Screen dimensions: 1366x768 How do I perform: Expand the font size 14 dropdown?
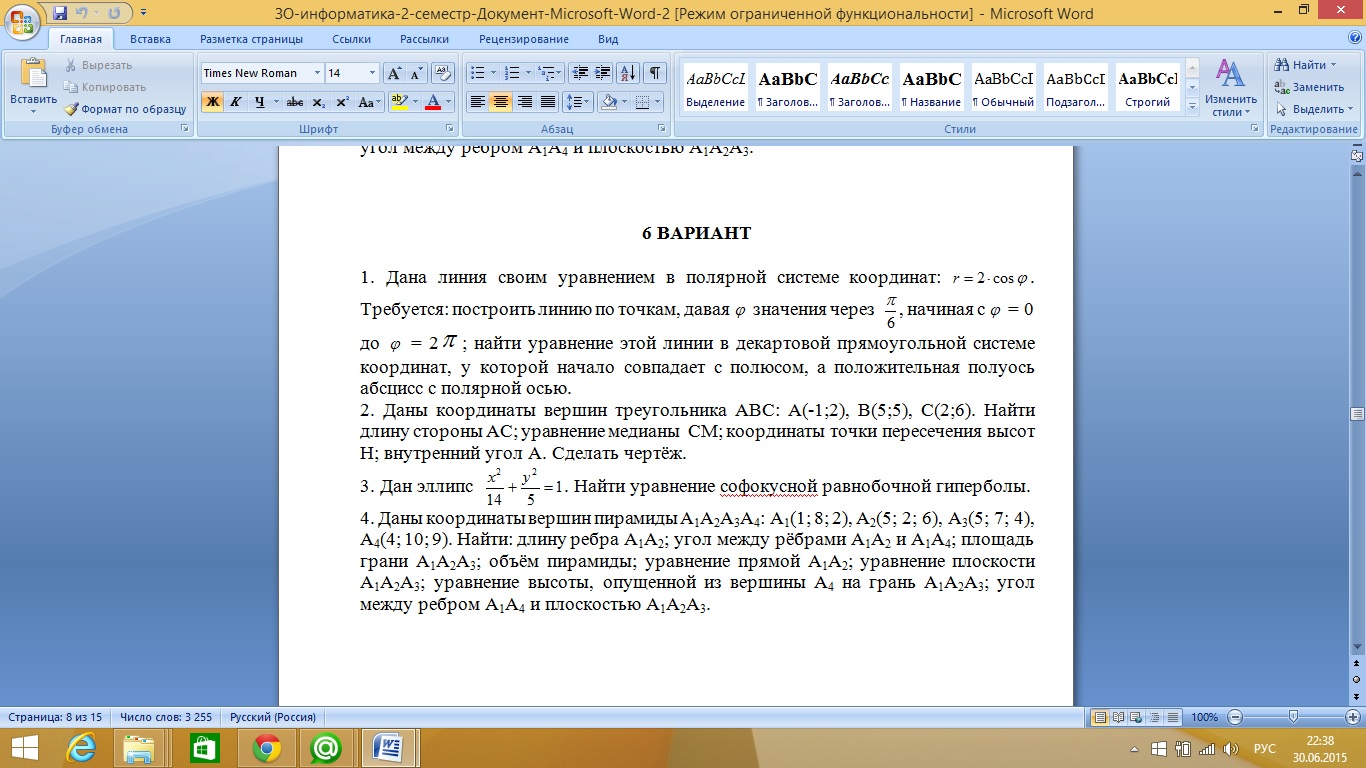[x=372, y=73]
